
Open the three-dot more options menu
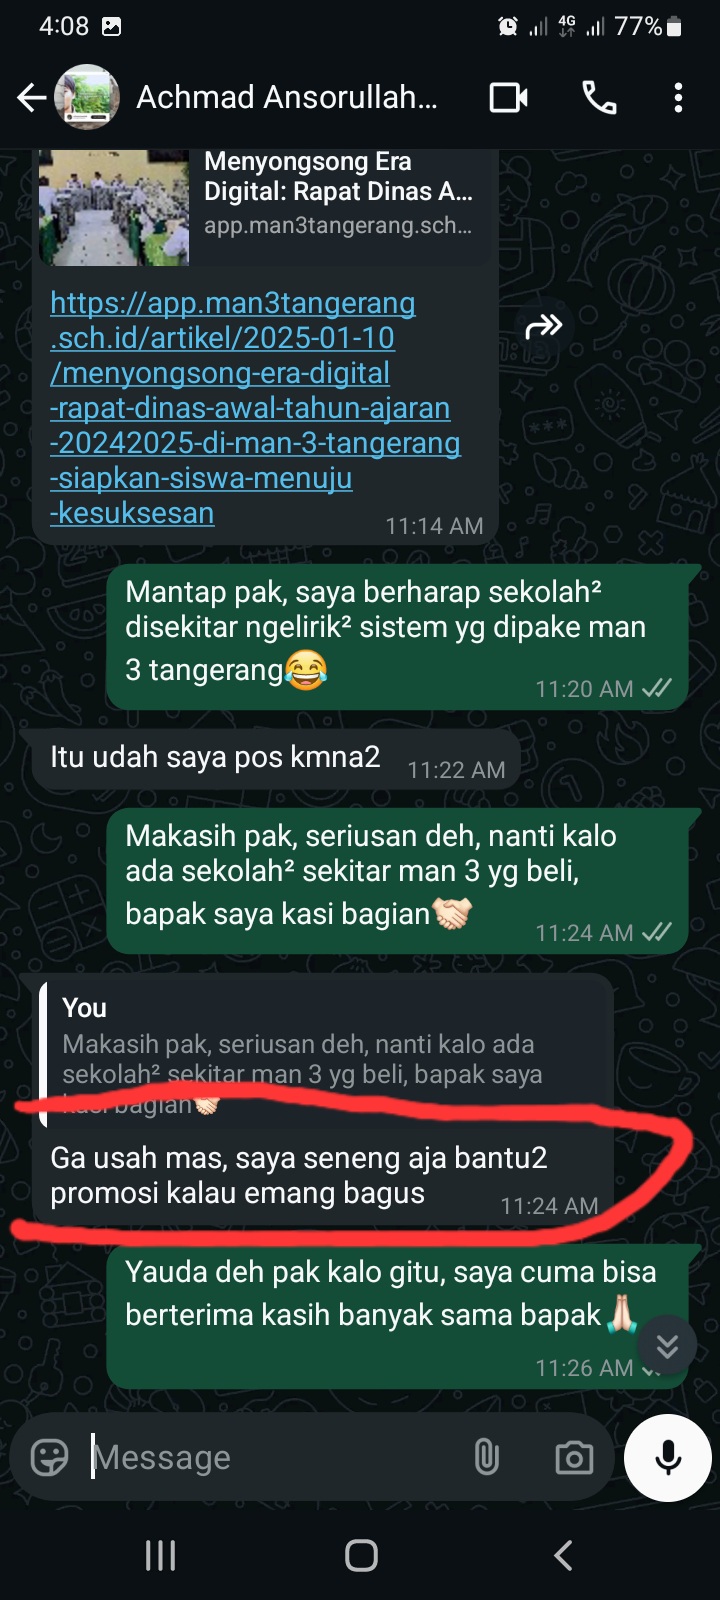[678, 97]
